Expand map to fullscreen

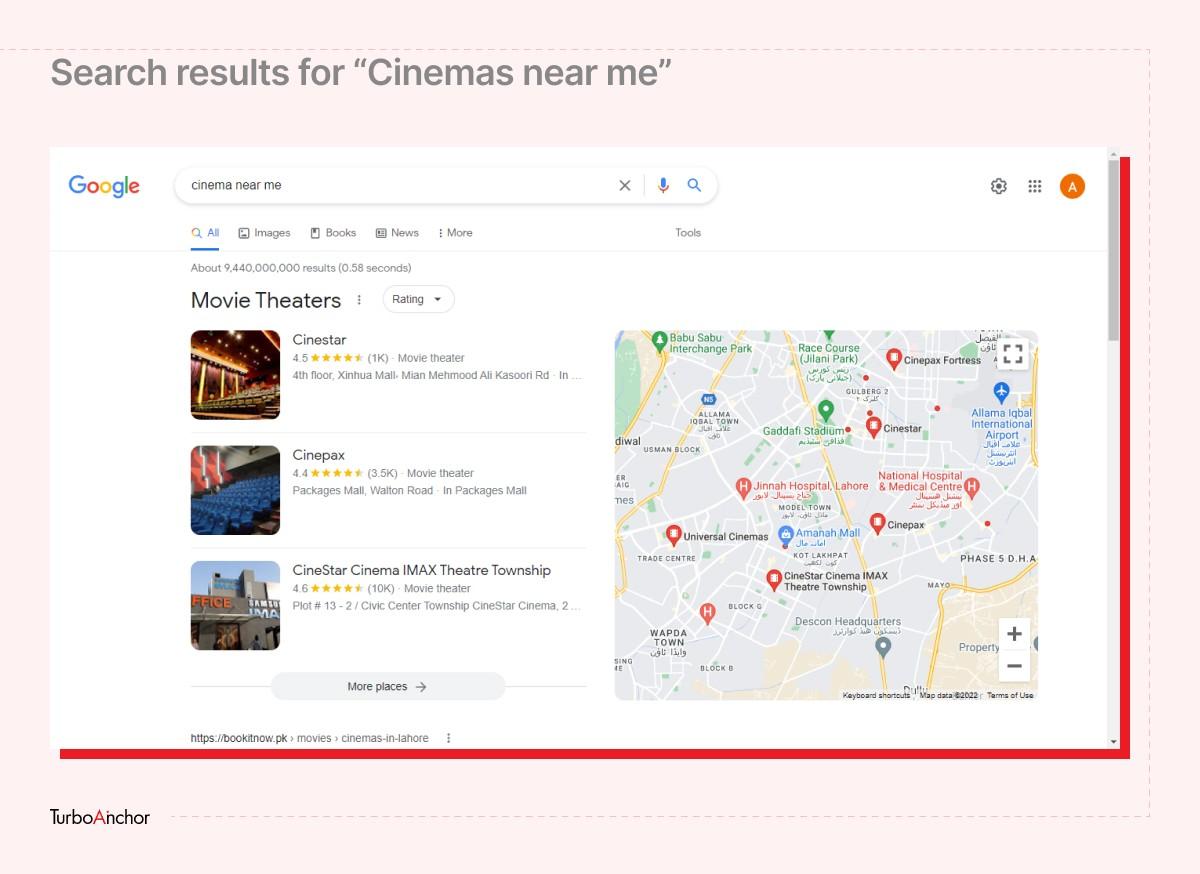1013,353
